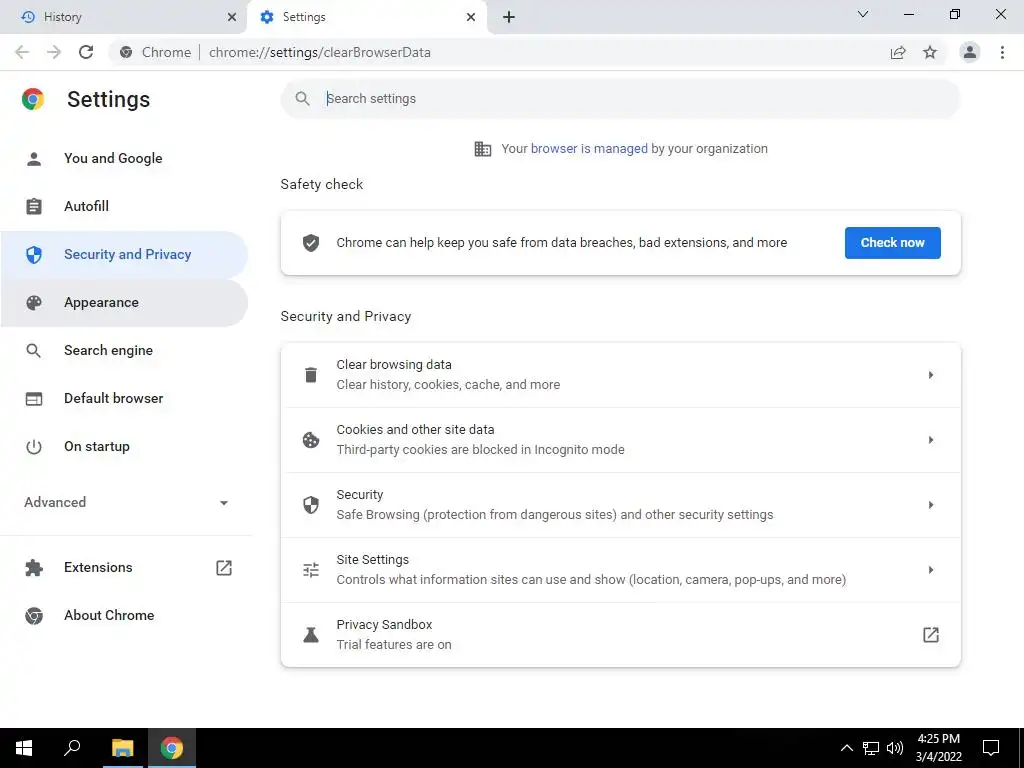Screen dimensions: 1024x768
Task: Click the 'You and Google' label
Action: [x=113, y=159]
